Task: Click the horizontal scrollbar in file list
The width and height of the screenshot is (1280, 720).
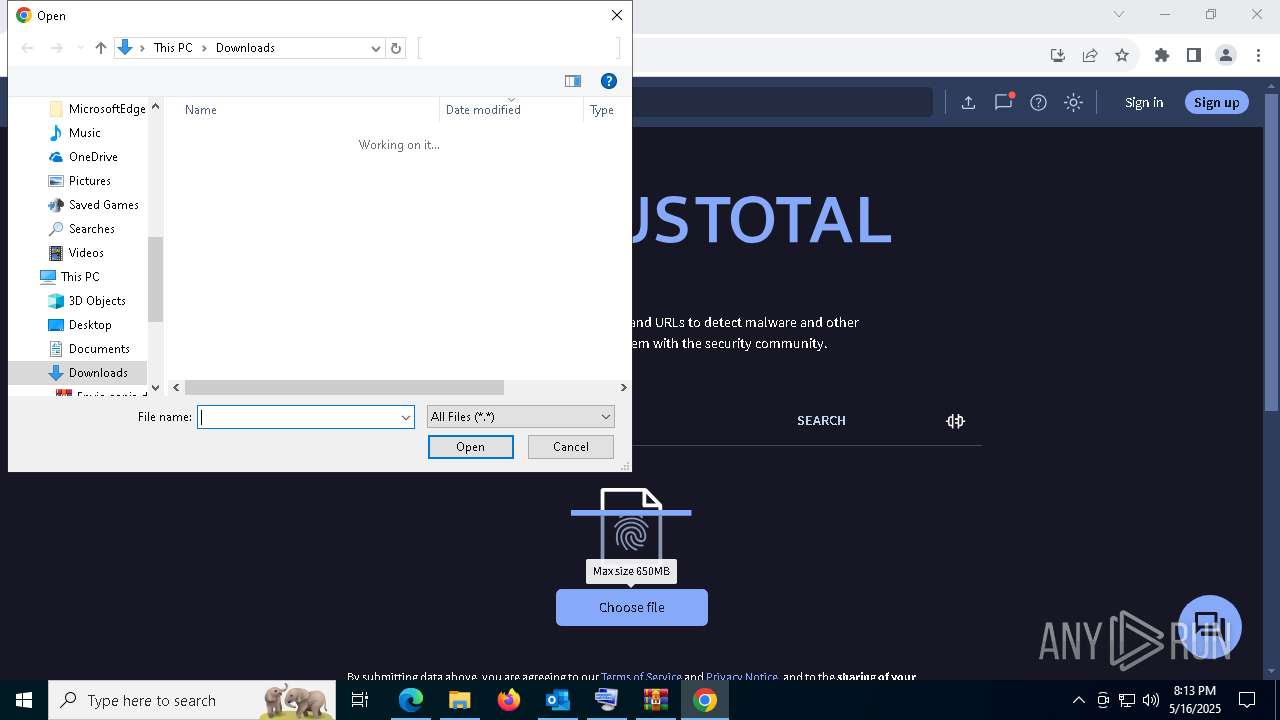Action: [344, 387]
